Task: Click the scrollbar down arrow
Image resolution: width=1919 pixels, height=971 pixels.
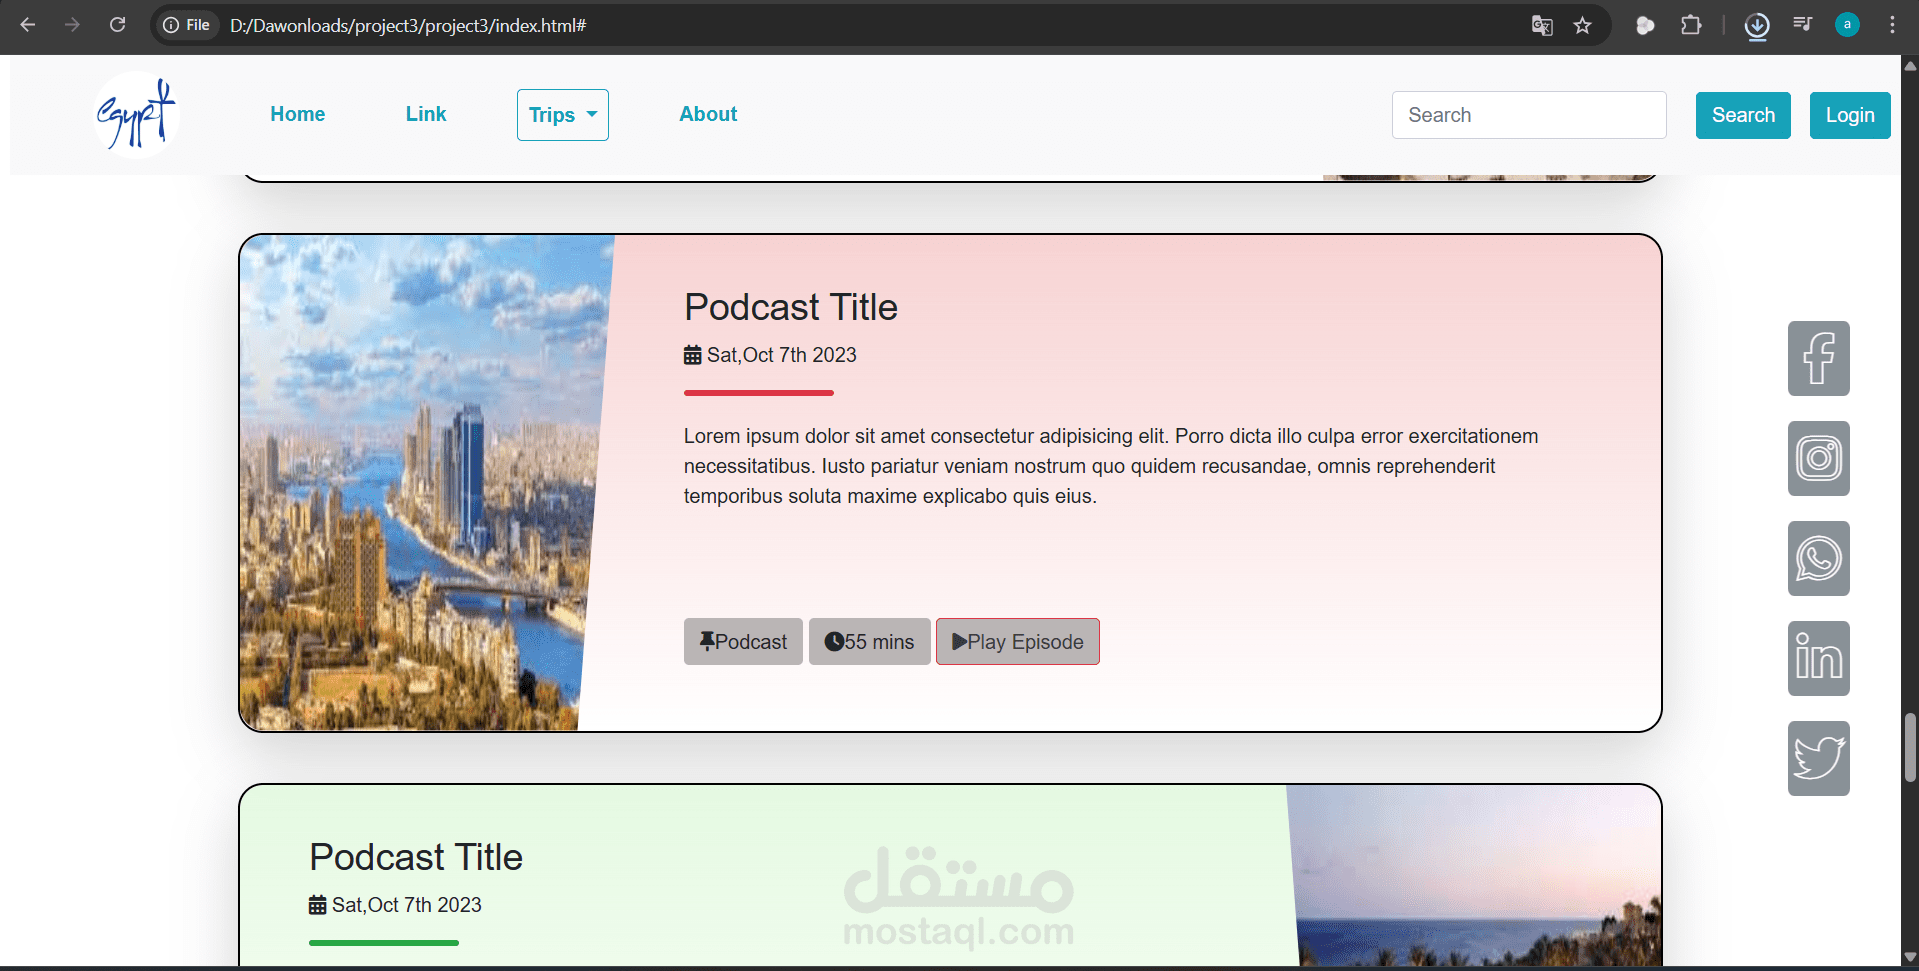Action: pyautogui.click(x=1910, y=957)
